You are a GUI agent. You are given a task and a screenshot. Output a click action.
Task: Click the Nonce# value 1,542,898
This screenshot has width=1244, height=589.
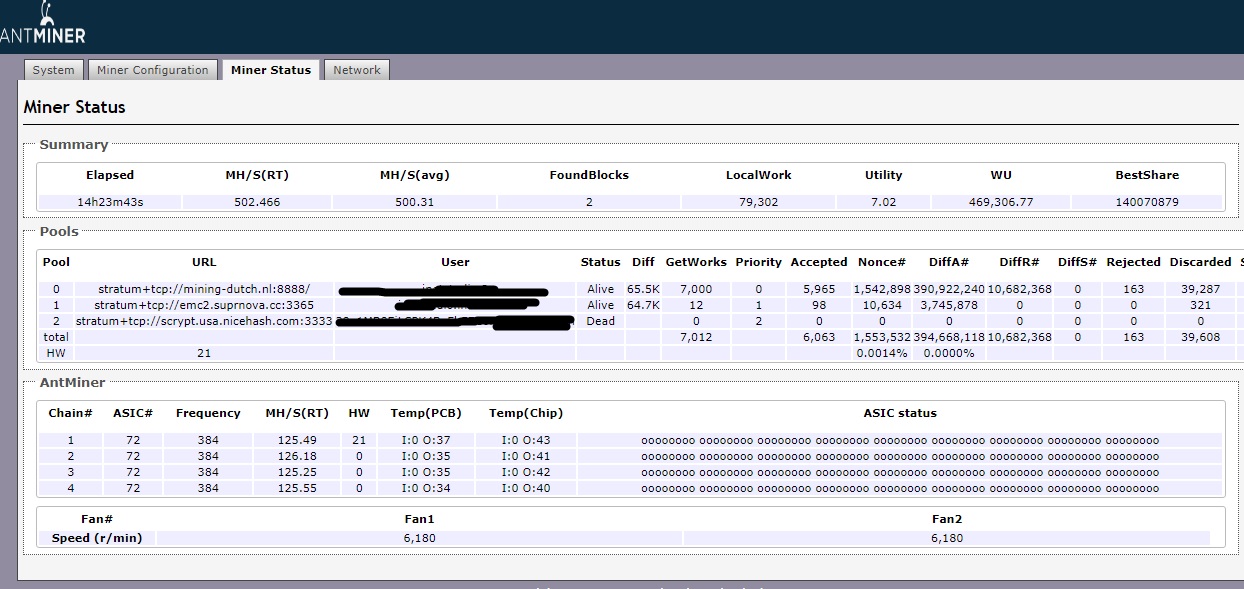(881, 289)
